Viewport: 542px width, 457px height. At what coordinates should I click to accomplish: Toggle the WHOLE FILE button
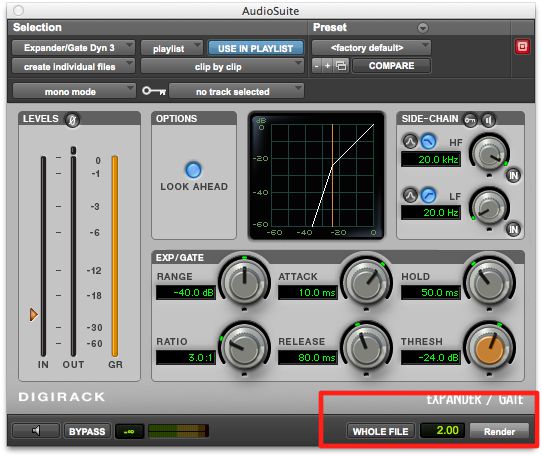click(380, 431)
